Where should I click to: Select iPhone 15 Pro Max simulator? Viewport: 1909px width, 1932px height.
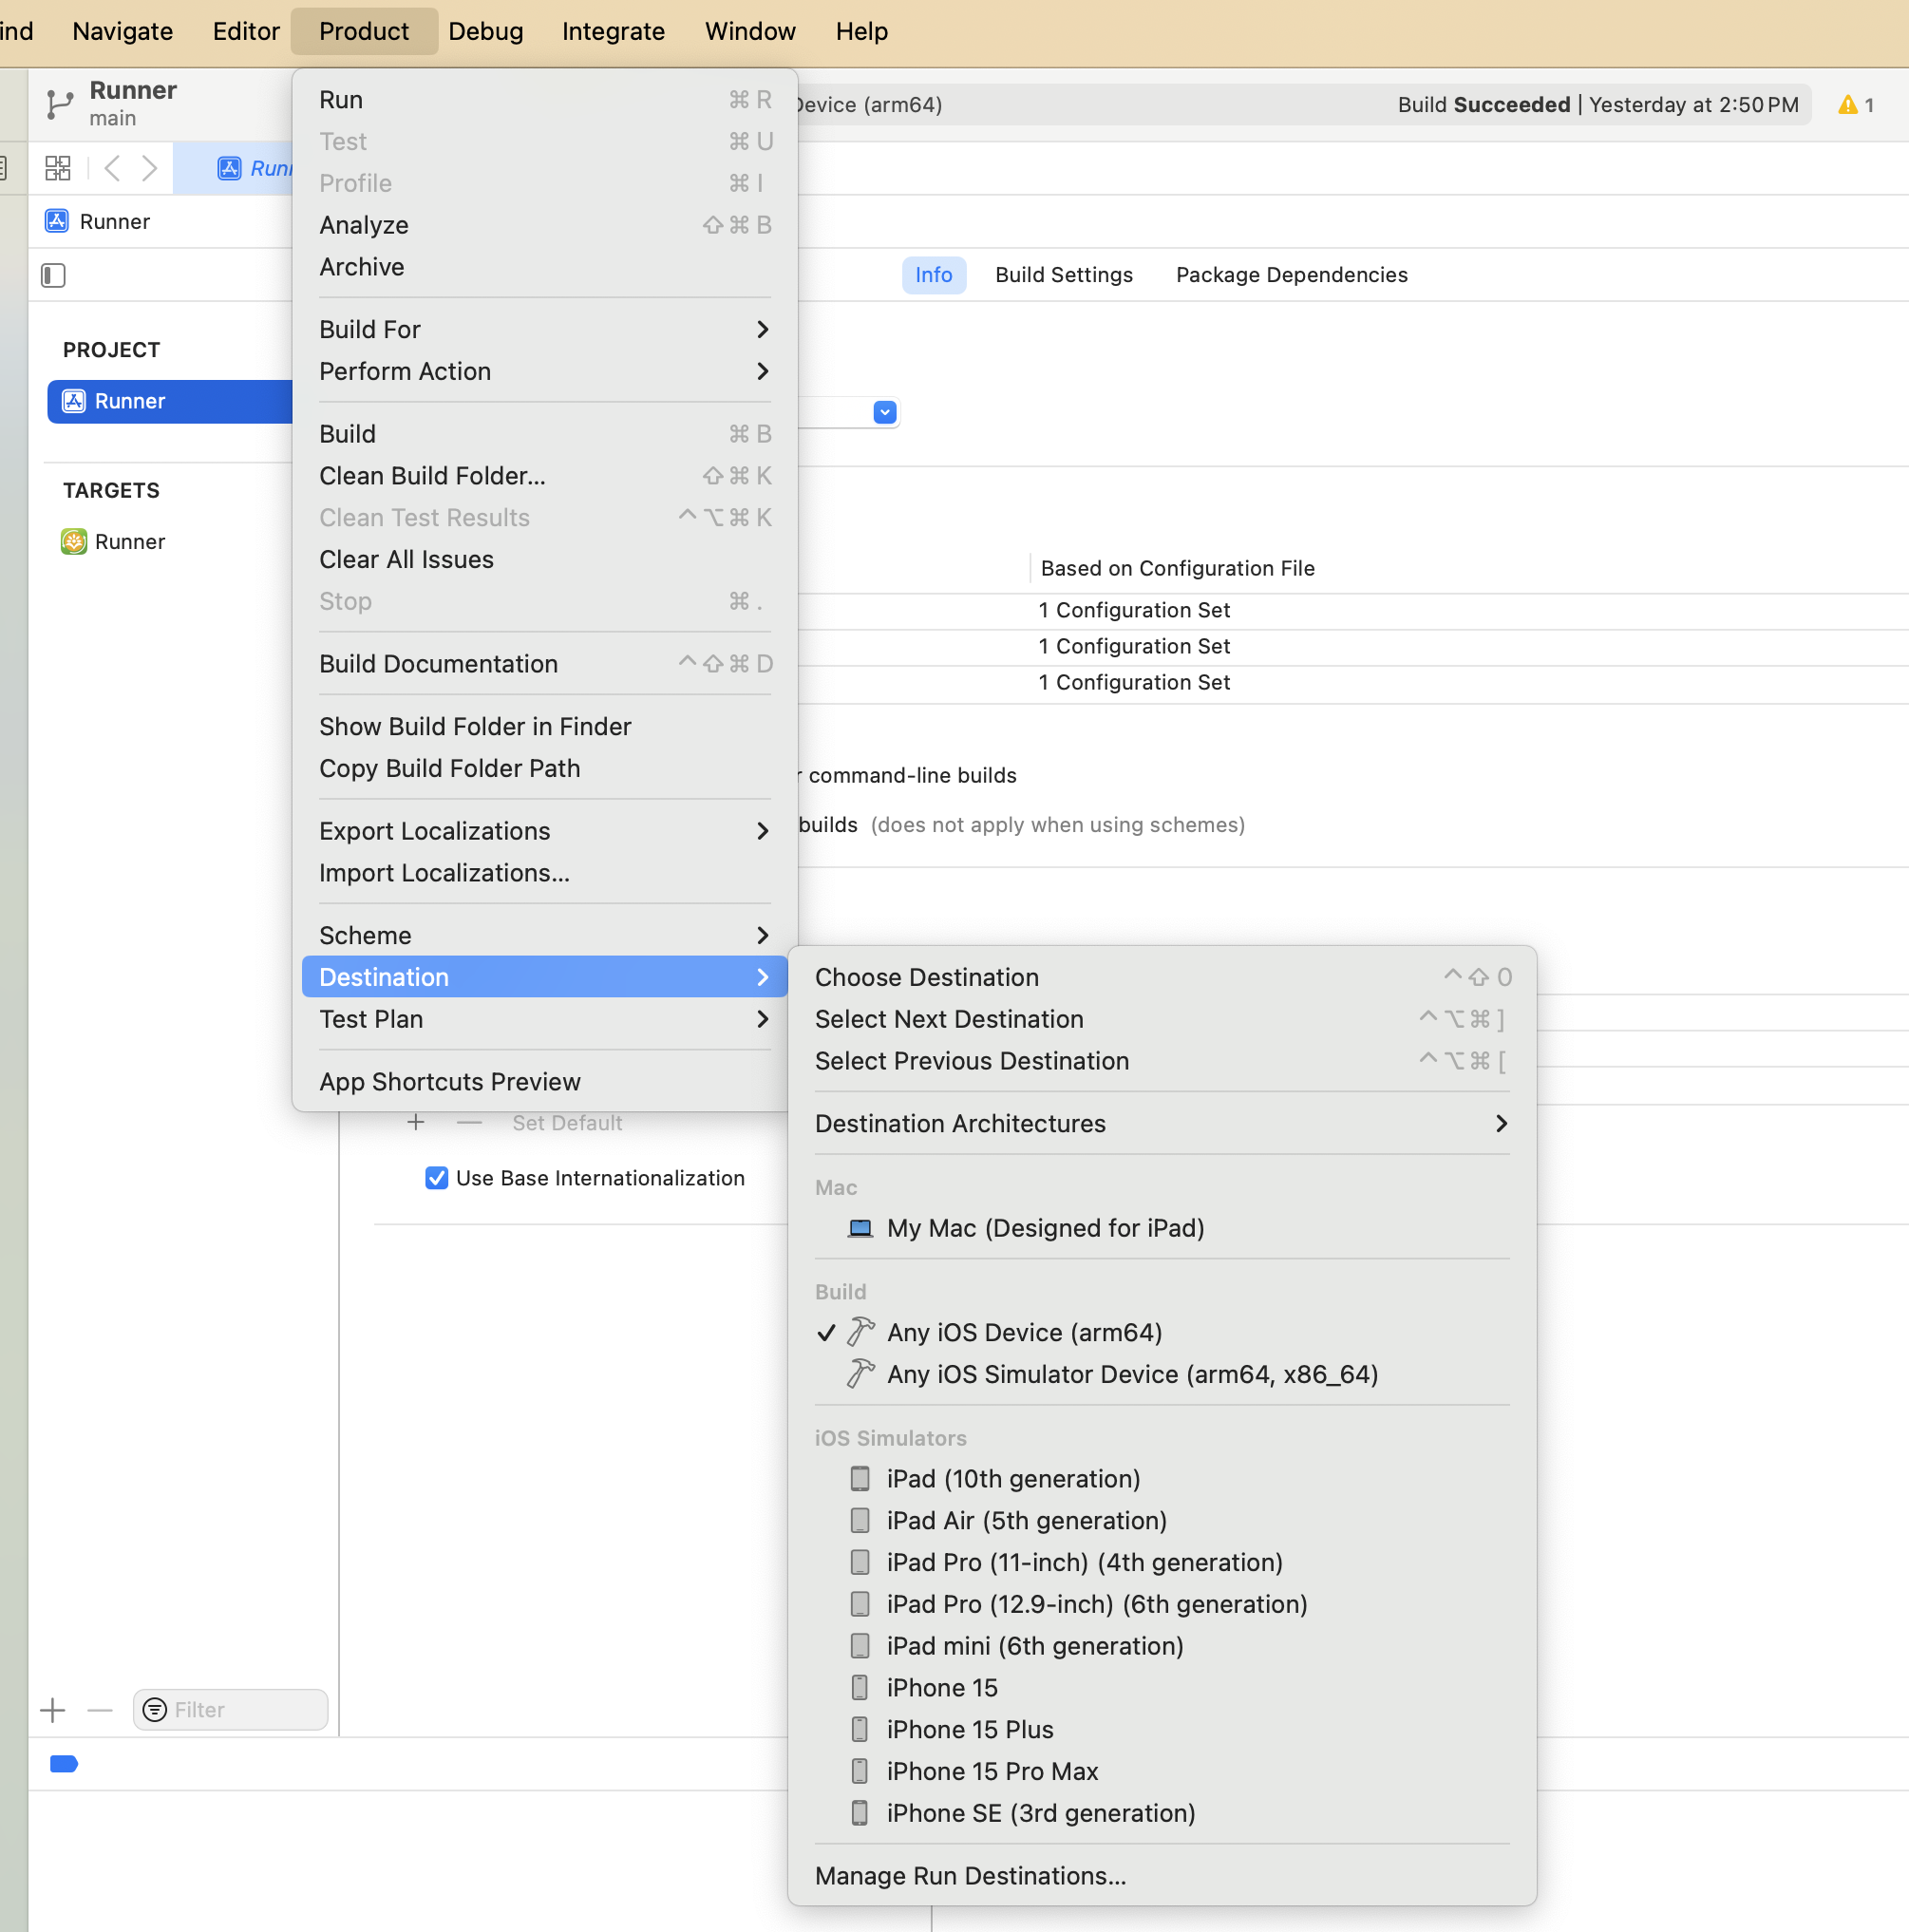click(991, 1771)
